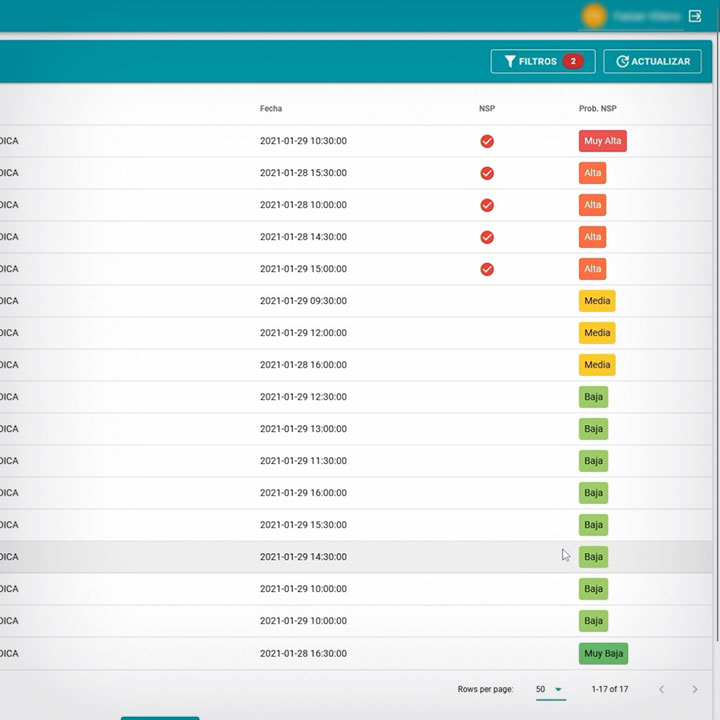The image size is (720, 720).
Task: Click the NSP column header
Action: pyautogui.click(x=487, y=108)
